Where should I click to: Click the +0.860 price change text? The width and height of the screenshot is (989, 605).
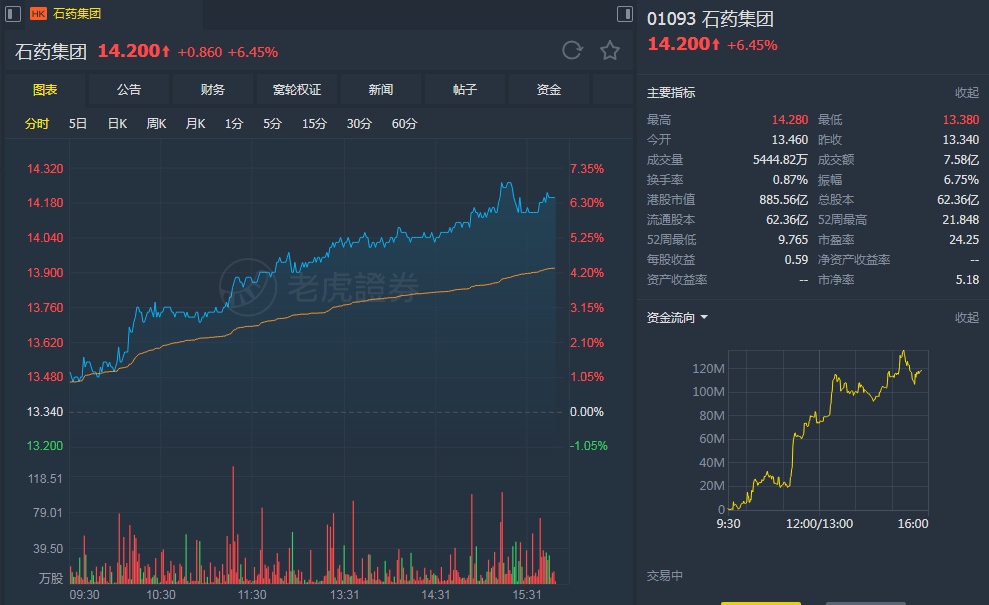[199, 52]
